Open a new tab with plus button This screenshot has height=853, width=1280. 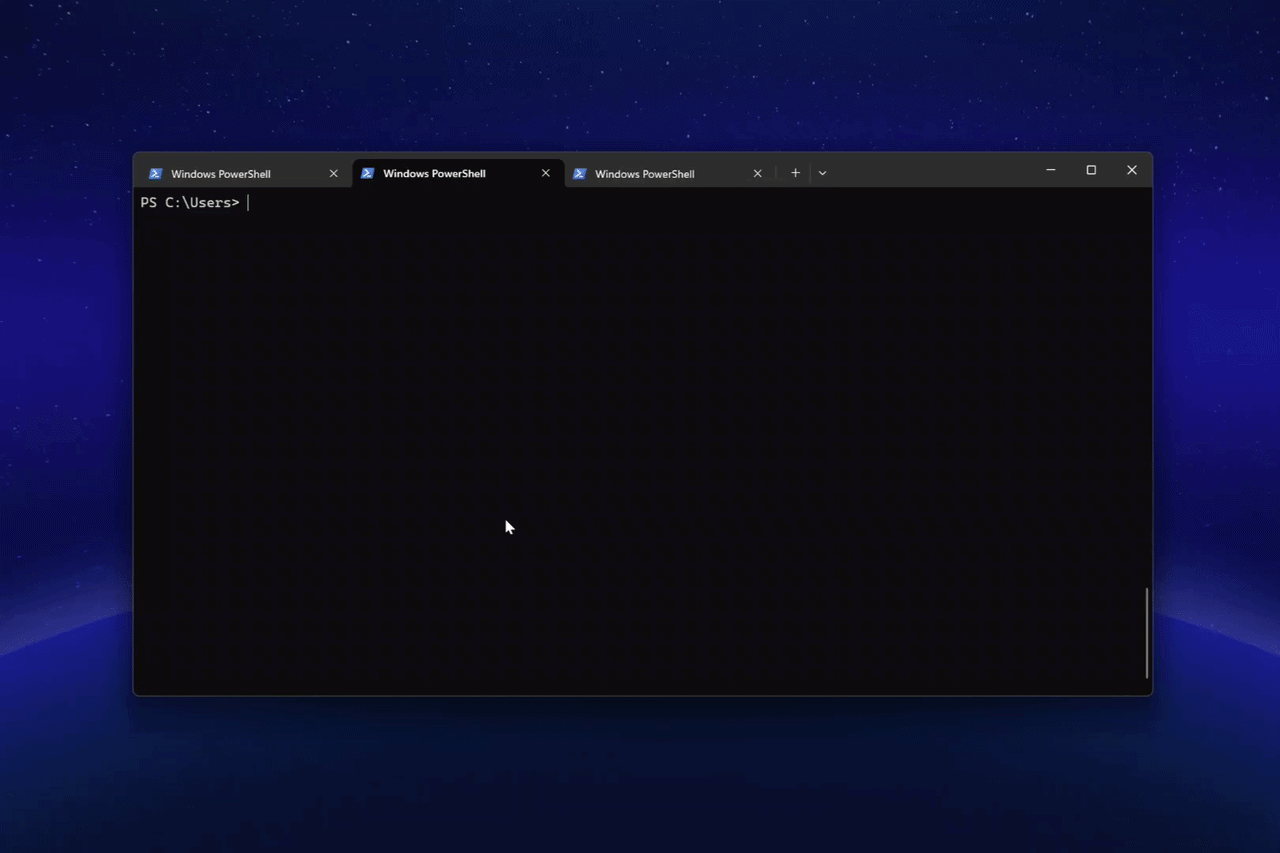point(796,173)
